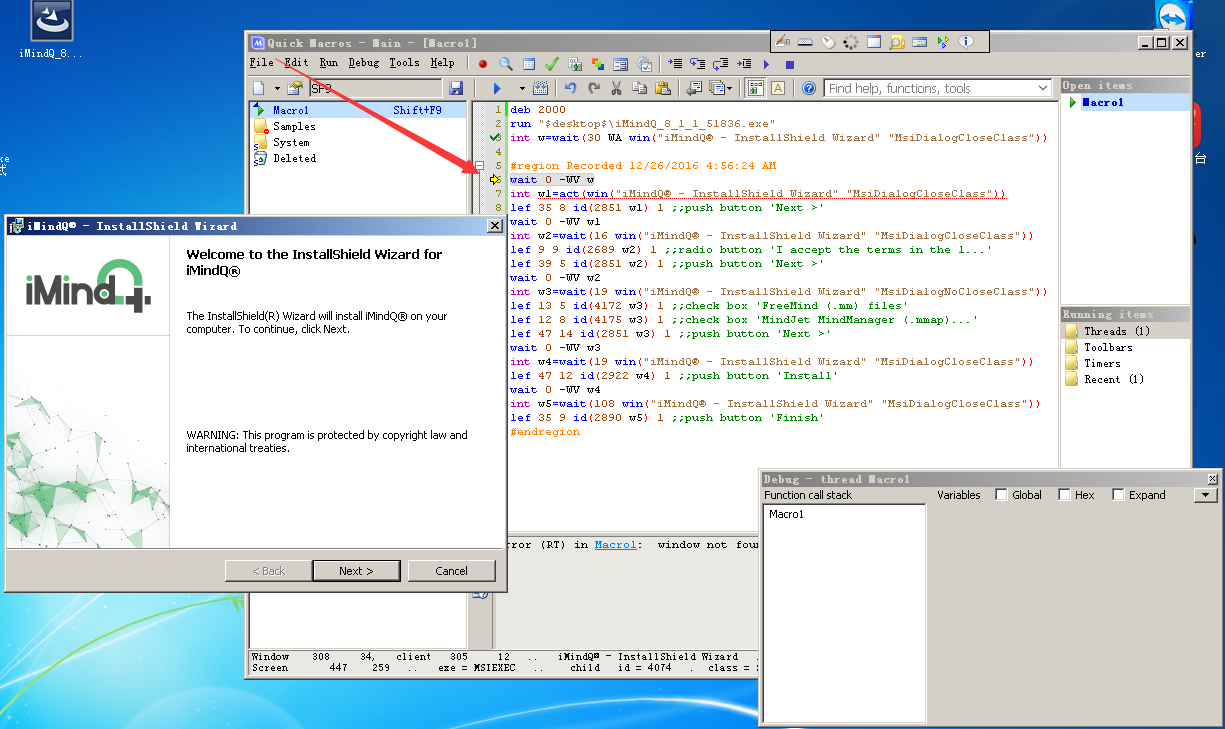The width and height of the screenshot is (1225, 729).
Task: Open Threads (1) under Running items
Action: pos(1117,331)
